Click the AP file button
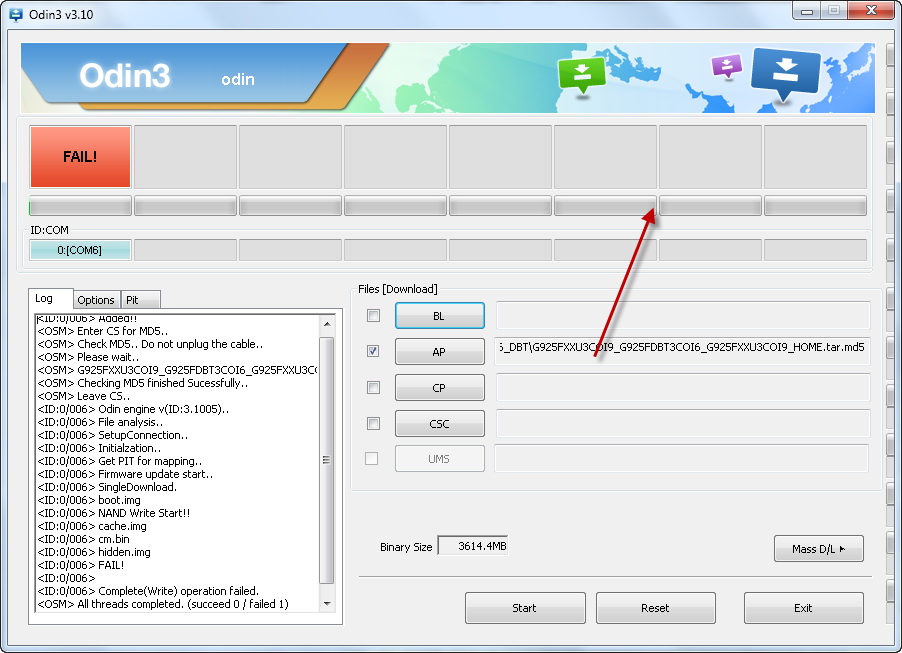This screenshot has width=902, height=653. pos(439,352)
